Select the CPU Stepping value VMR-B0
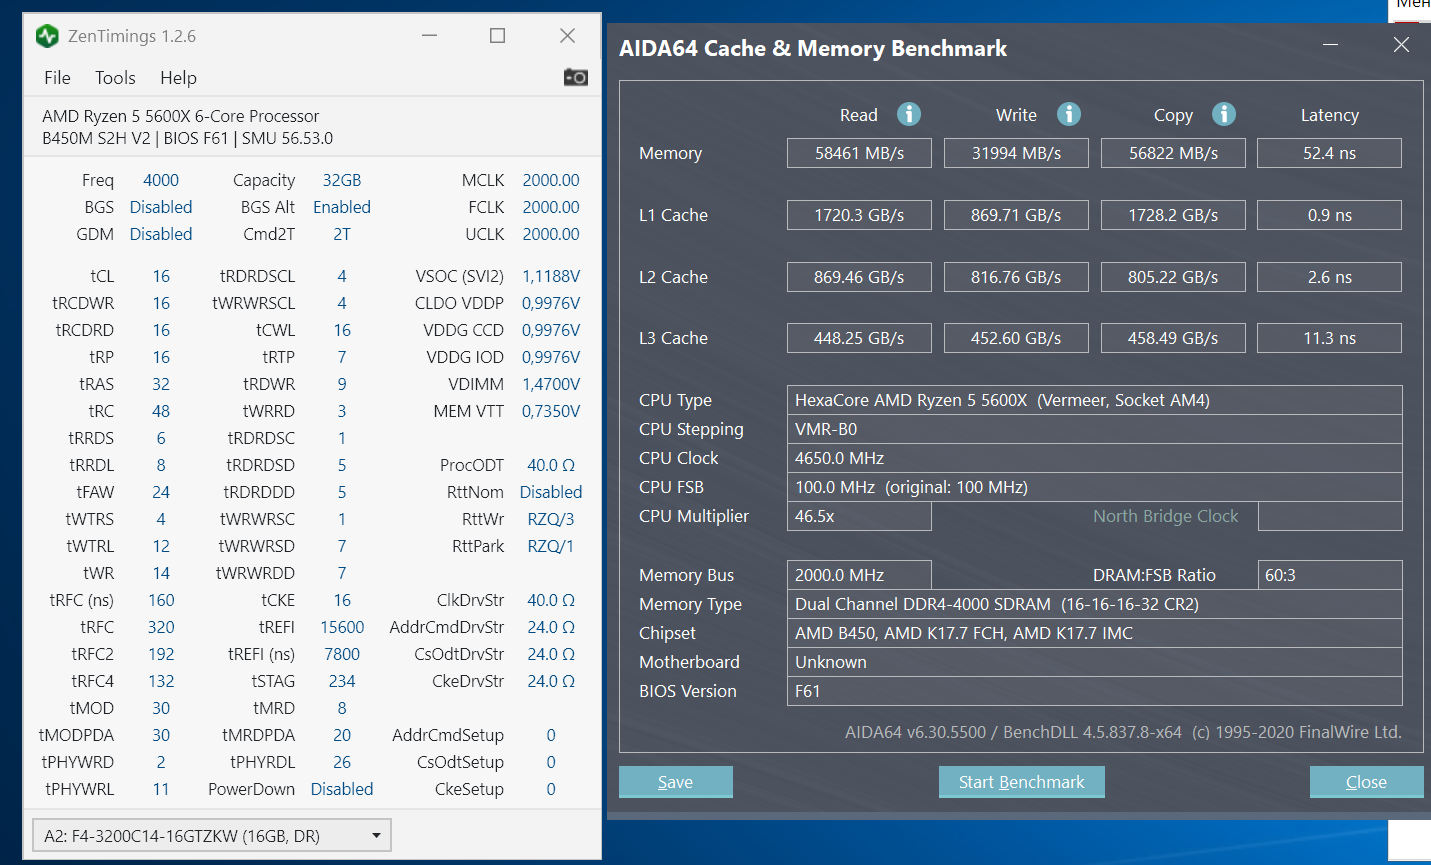 [1094, 429]
